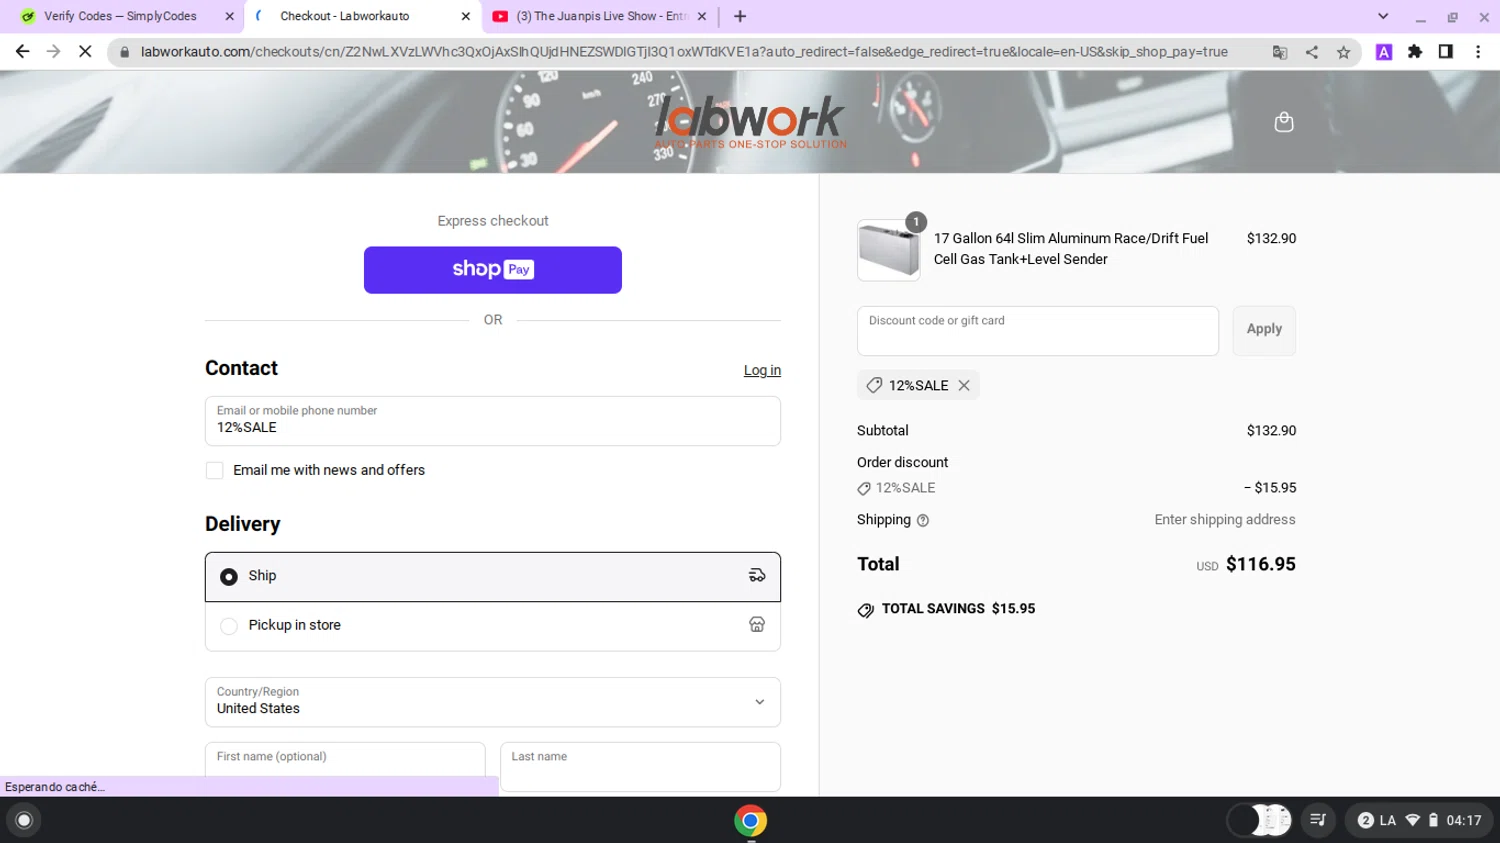
Task: Click the store pickup icon
Action: coord(757,625)
